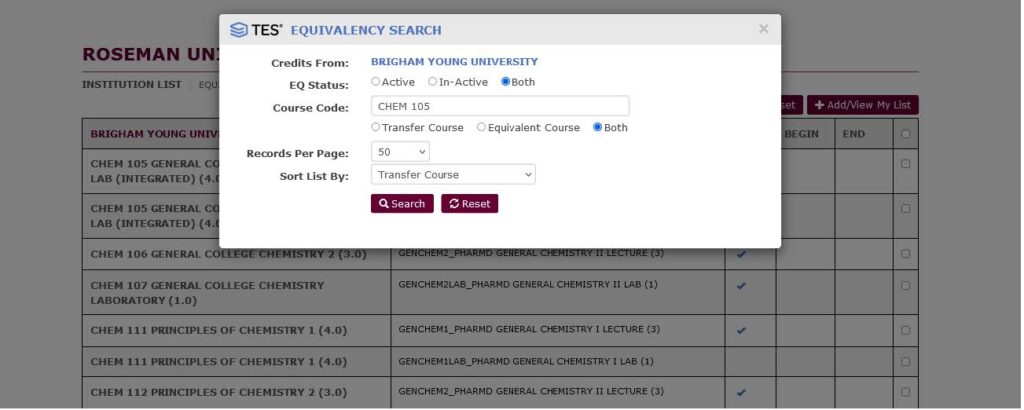The width and height of the screenshot is (1024, 410).
Task: Click the CHEM 106 row checkmark icon
Action: click(741, 254)
